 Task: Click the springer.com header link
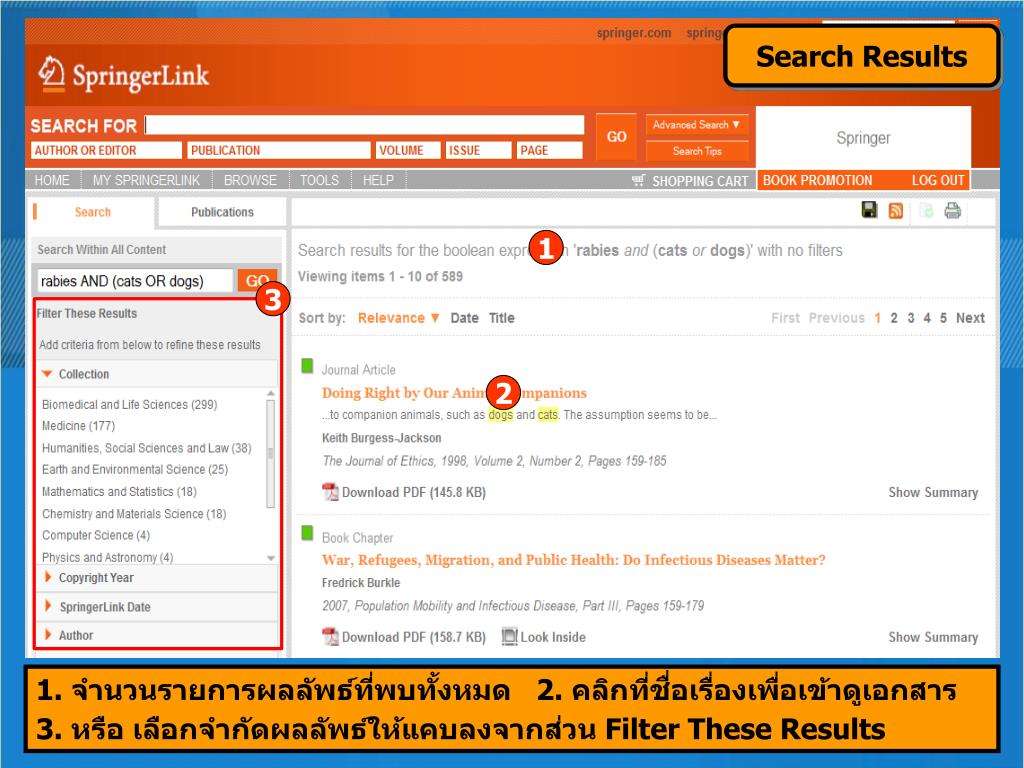click(x=633, y=33)
